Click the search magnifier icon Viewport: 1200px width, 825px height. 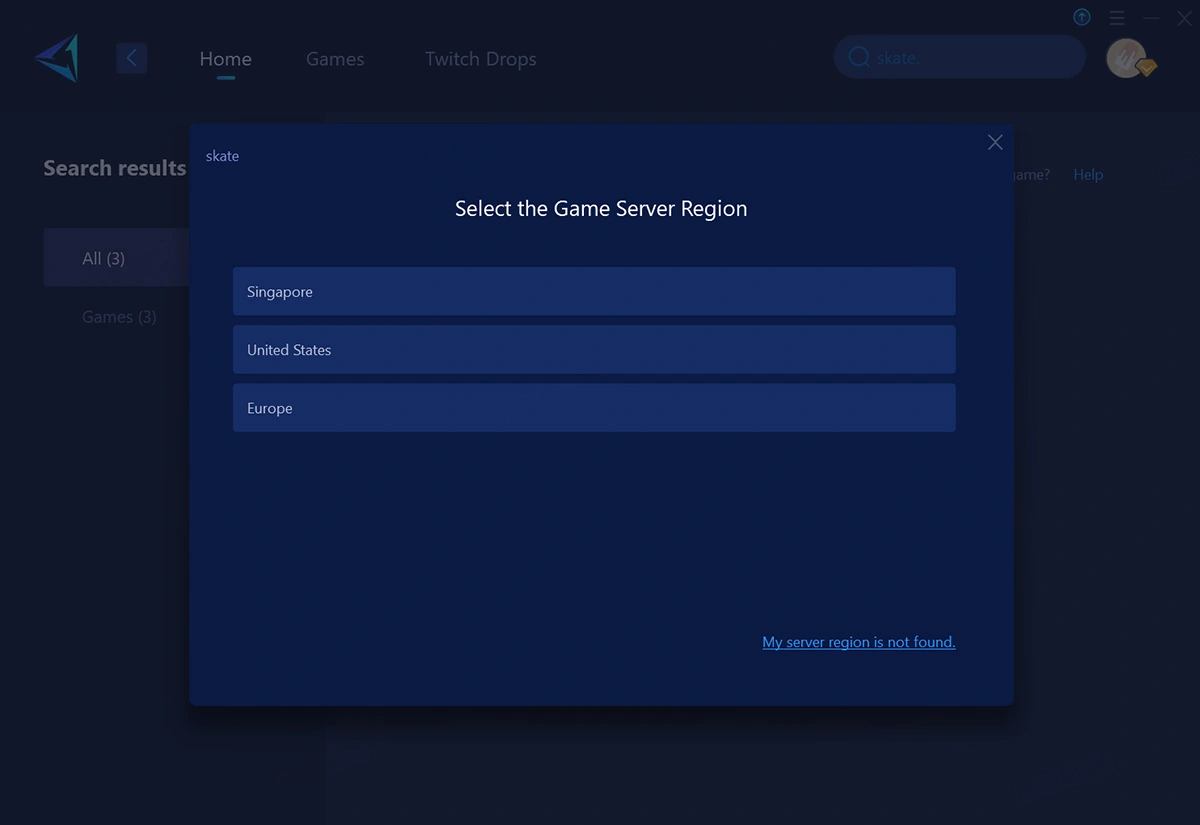coord(858,58)
